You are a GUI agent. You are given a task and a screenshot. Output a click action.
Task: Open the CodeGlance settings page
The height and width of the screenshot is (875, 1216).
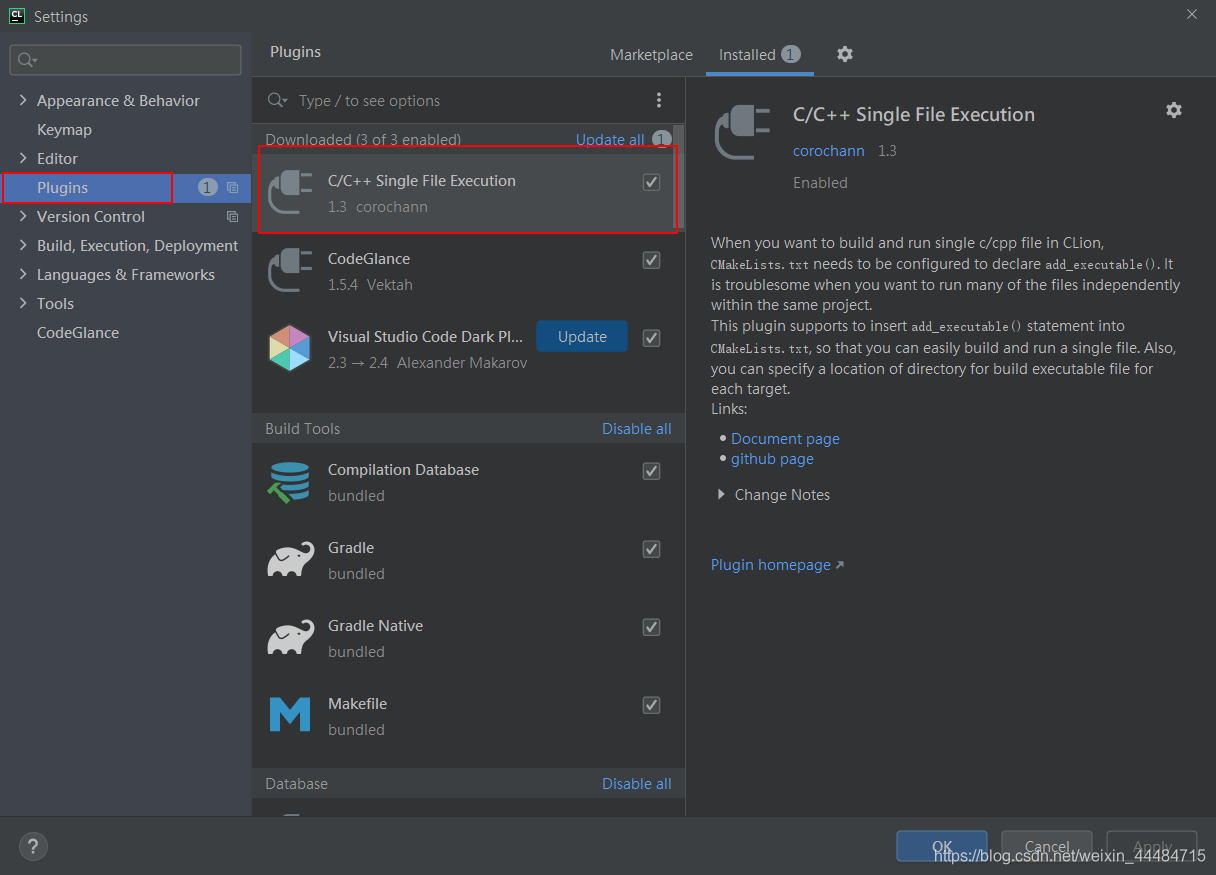78,333
